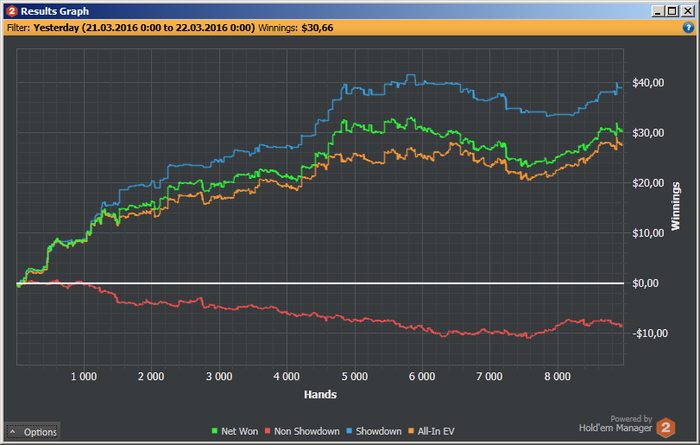Expand the Options panel
The image size is (700, 445).
pos(33,432)
